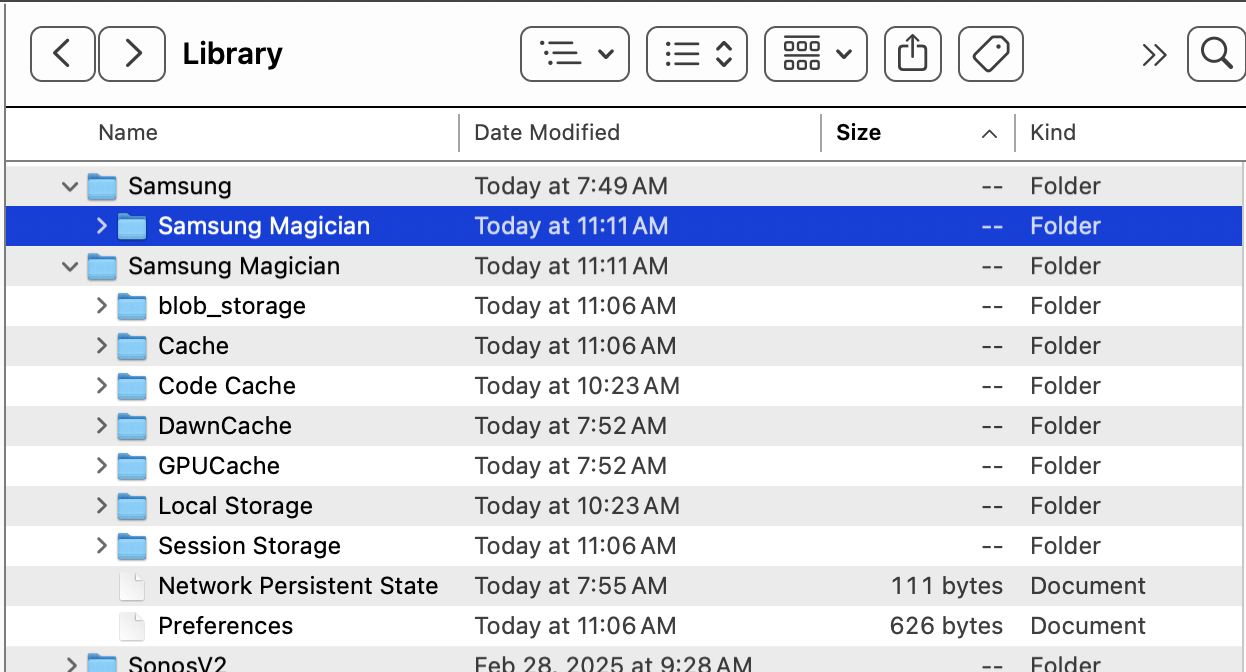Select the GPUCache folder row

click(219, 466)
